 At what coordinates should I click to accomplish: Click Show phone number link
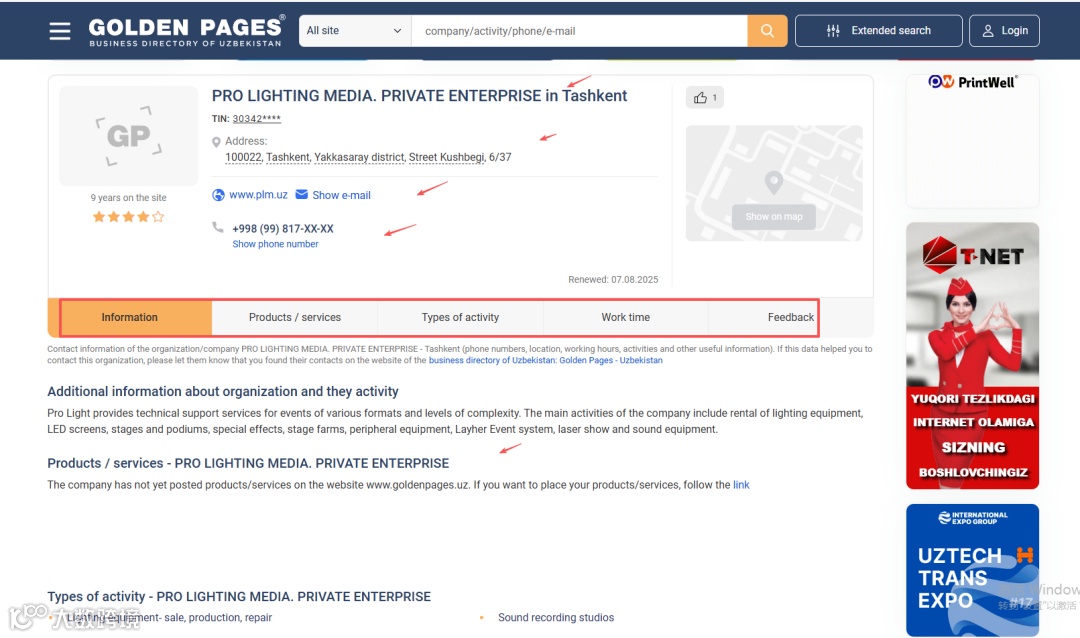(x=276, y=244)
